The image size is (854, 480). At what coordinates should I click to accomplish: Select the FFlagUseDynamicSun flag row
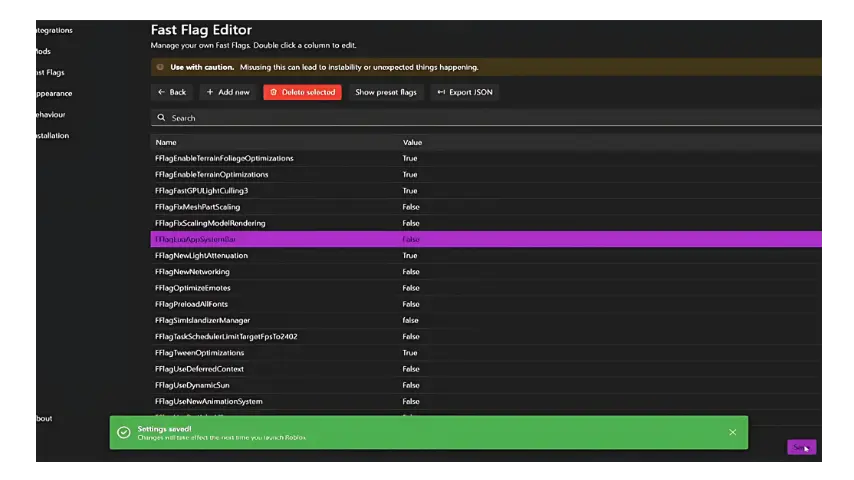click(192, 385)
